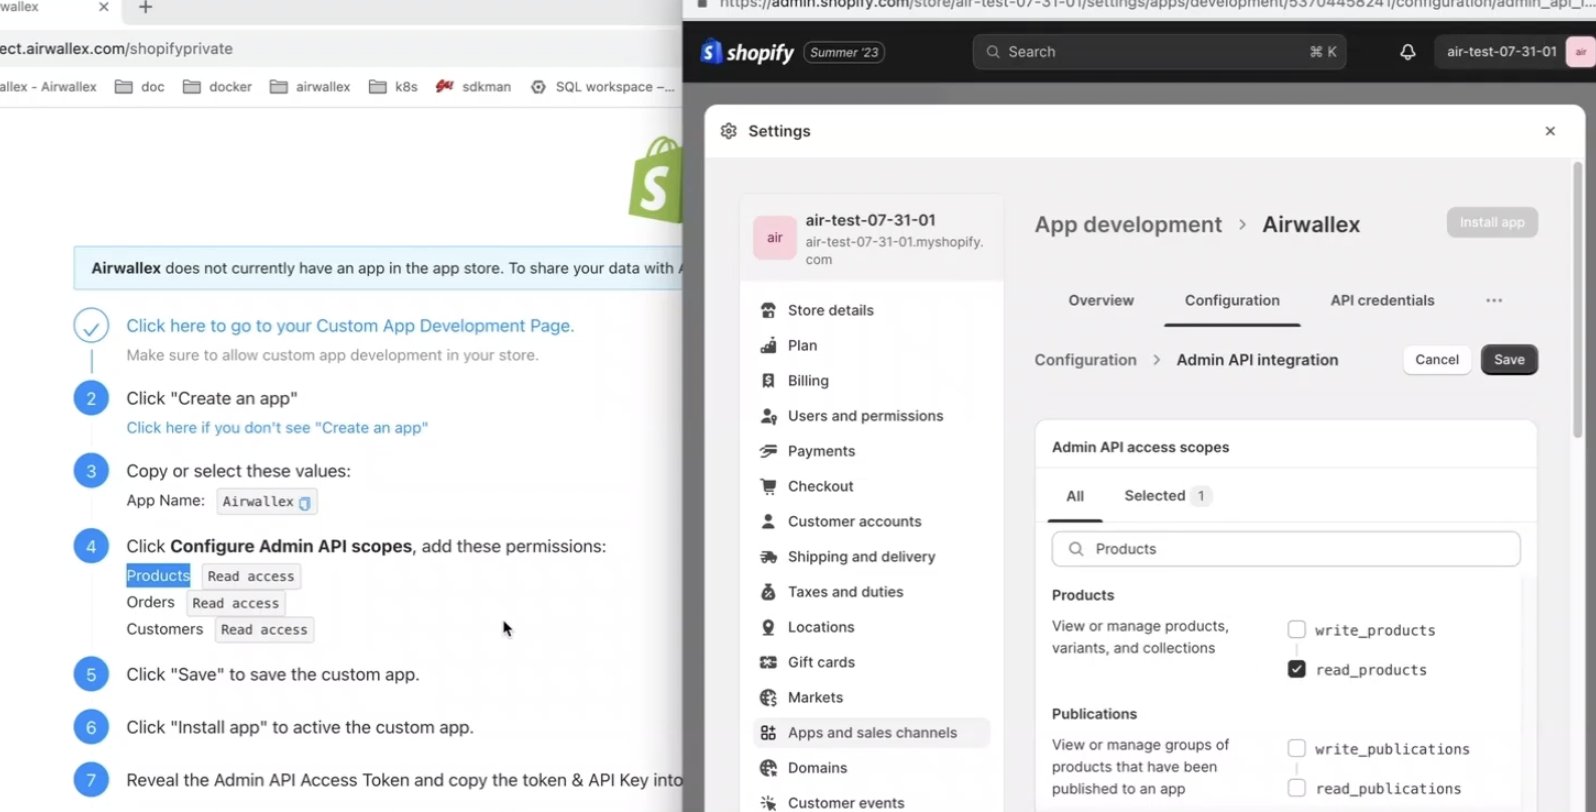Image resolution: width=1596 pixels, height=812 pixels.
Task: Open the k8s bookmarks folder
Action: point(393,87)
